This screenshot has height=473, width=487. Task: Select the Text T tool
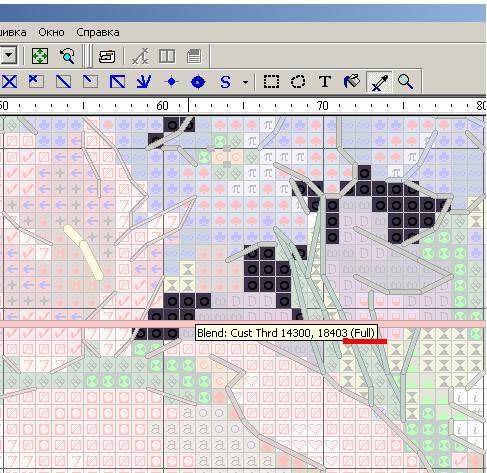click(325, 82)
